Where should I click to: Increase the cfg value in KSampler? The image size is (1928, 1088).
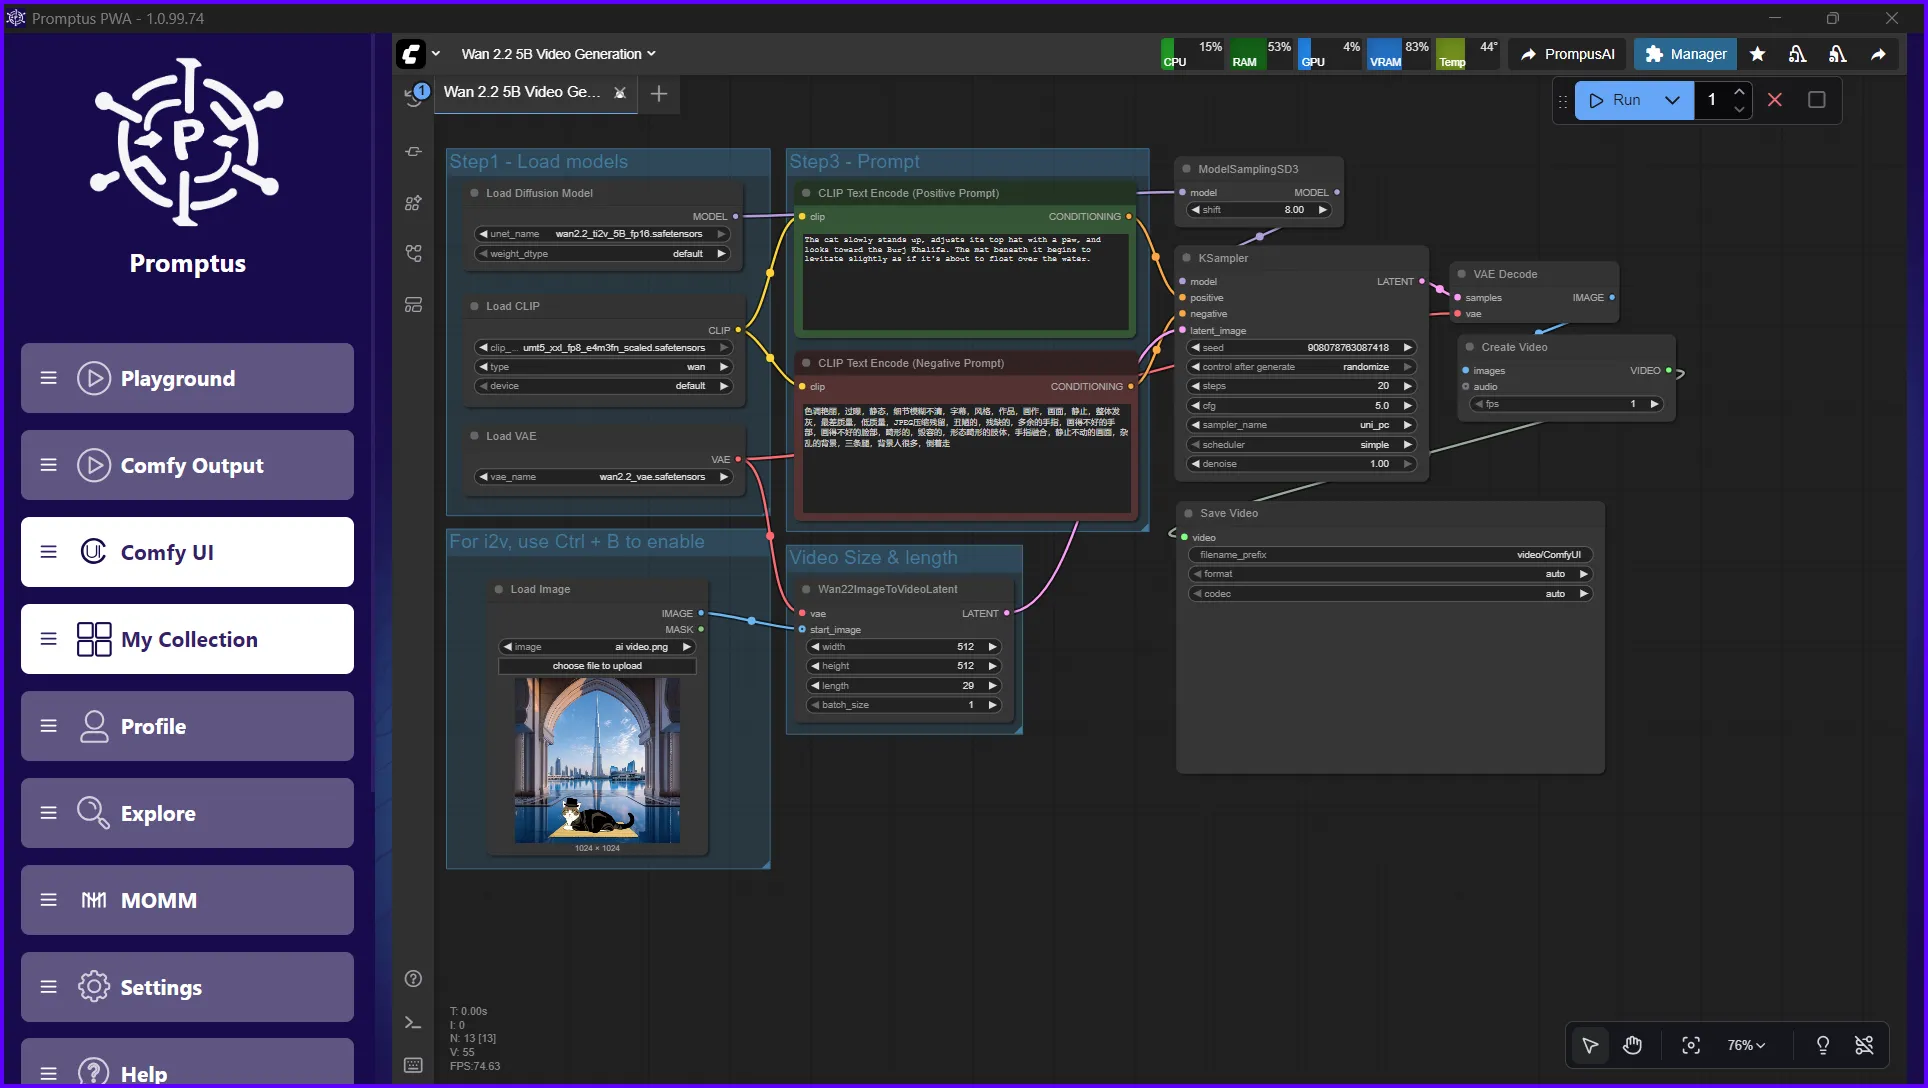tap(1408, 406)
